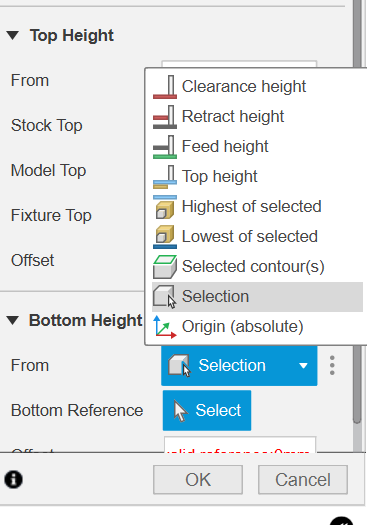The width and height of the screenshot is (367, 525).
Task: Open Bottom Height From Selection dropdown
Action: click(239, 365)
